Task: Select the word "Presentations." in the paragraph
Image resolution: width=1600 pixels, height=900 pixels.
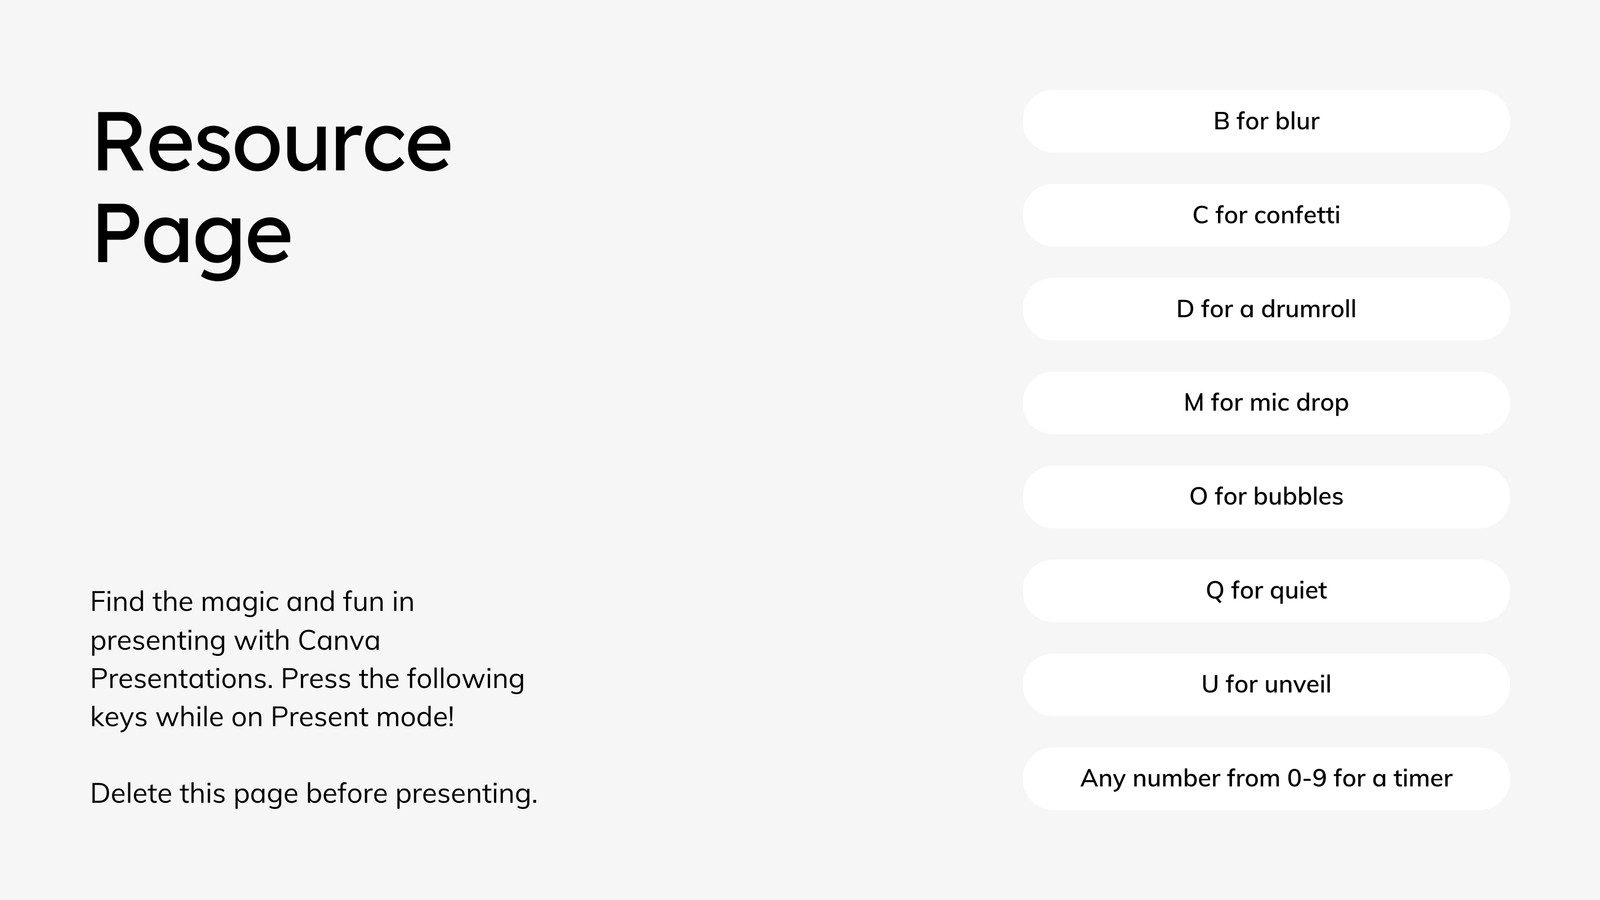Action: 181,679
